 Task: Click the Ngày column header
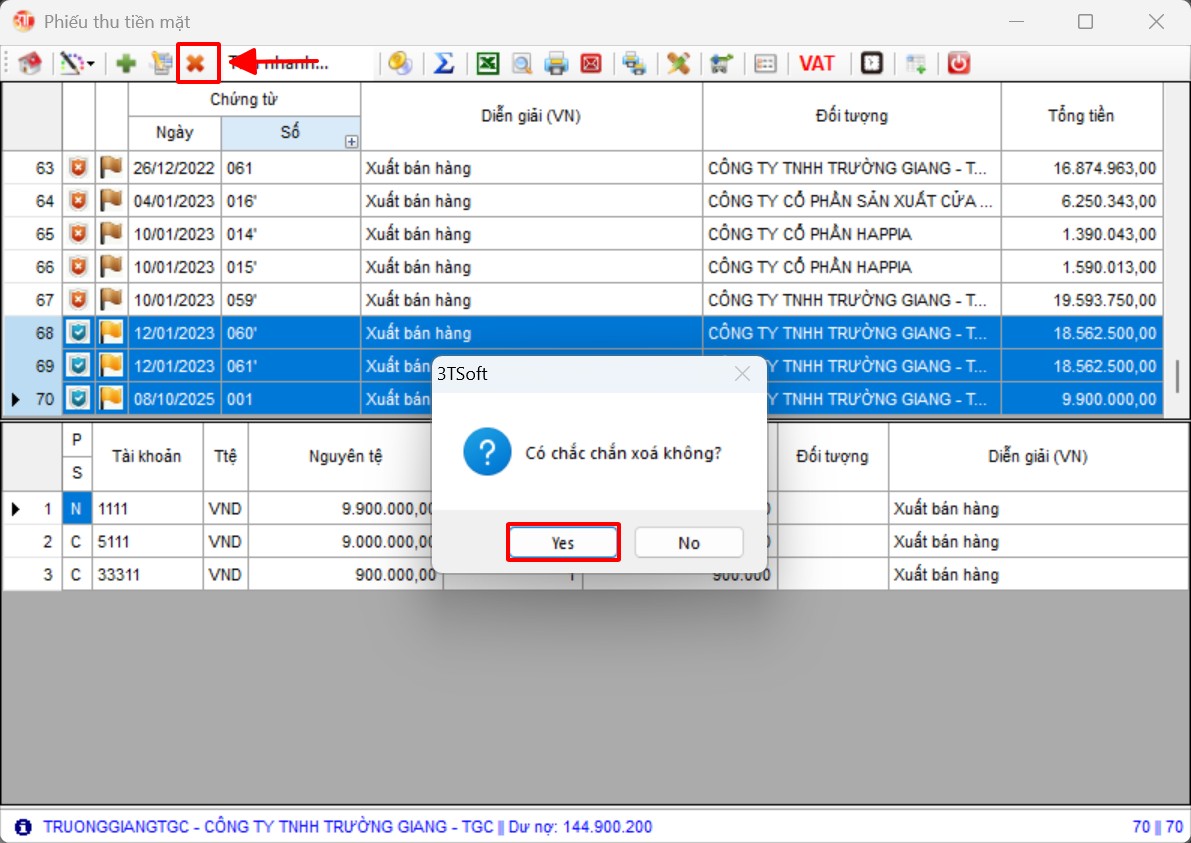[x=174, y=132]
